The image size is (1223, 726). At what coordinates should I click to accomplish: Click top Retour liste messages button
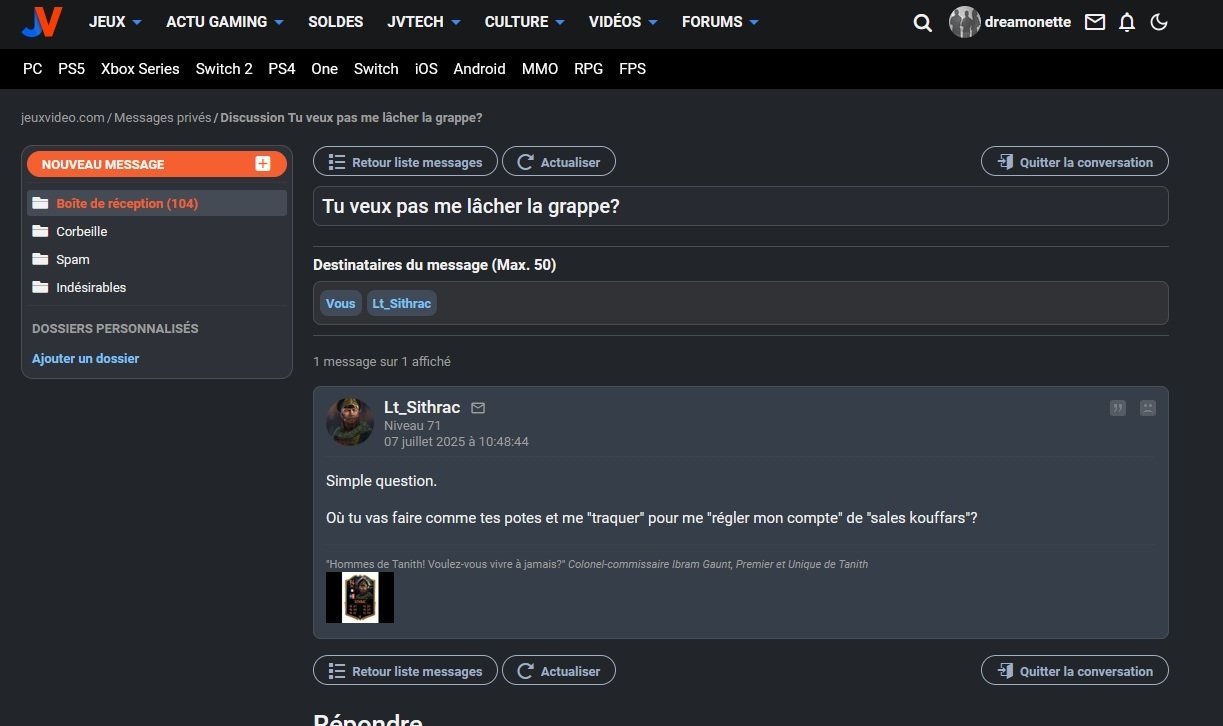(405, 162)
